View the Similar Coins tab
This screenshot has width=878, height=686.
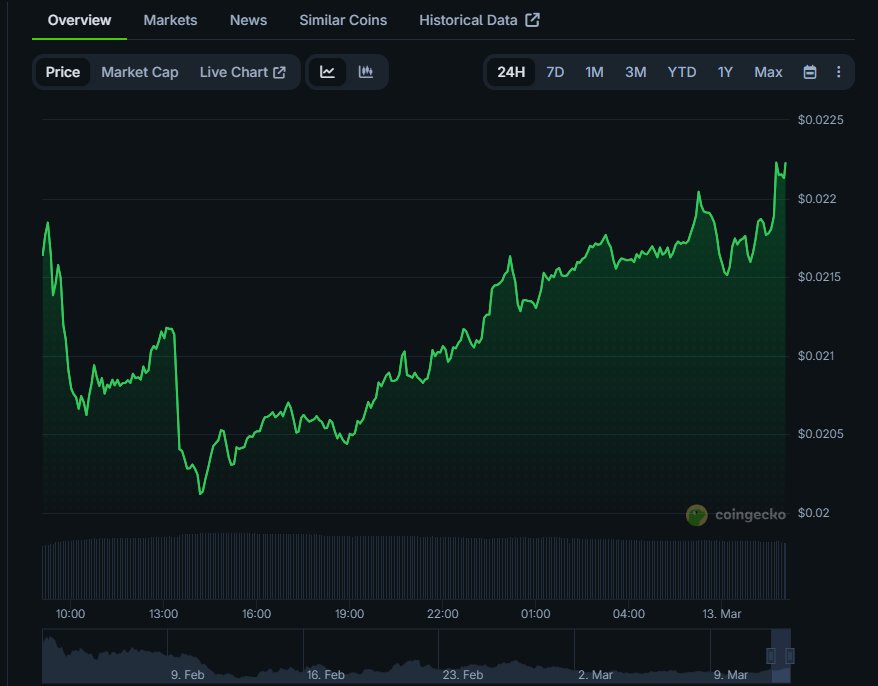click(x=343, y=20)
